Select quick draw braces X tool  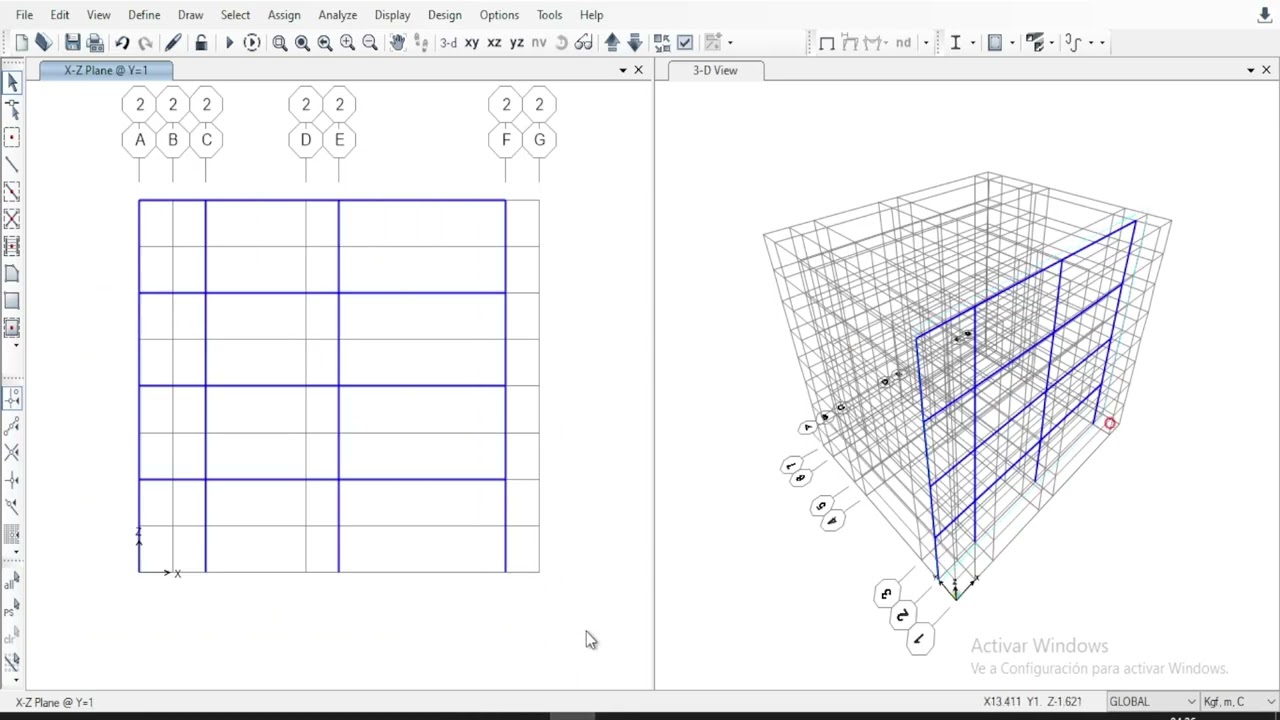[12, 219]
